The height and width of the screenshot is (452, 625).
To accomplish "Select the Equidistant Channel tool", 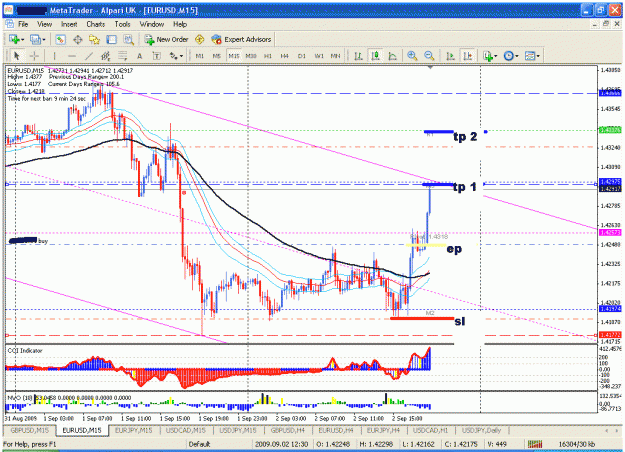I will (x=106, y=56).
